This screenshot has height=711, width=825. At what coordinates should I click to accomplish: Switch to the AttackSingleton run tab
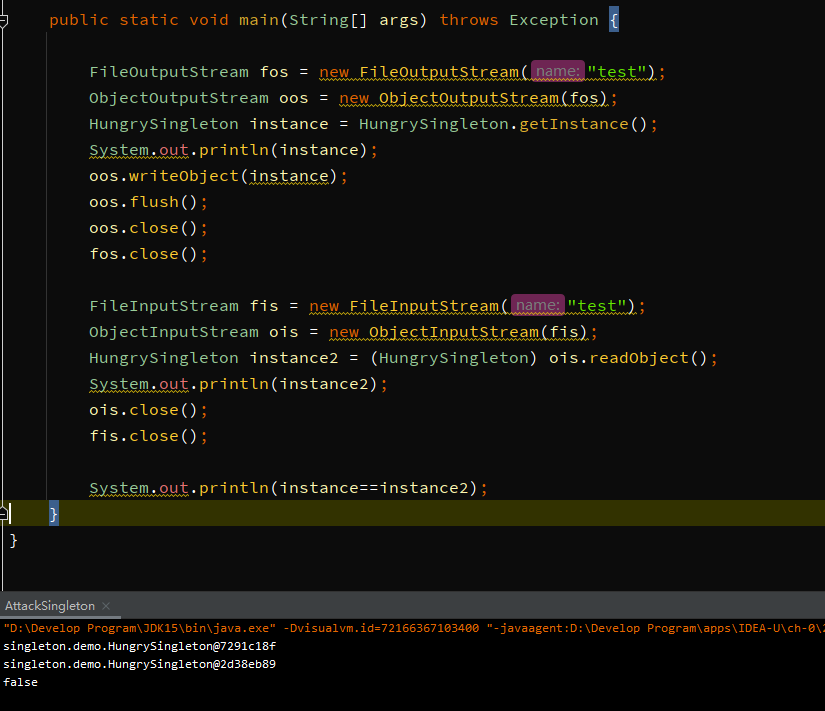click(50, 606)
